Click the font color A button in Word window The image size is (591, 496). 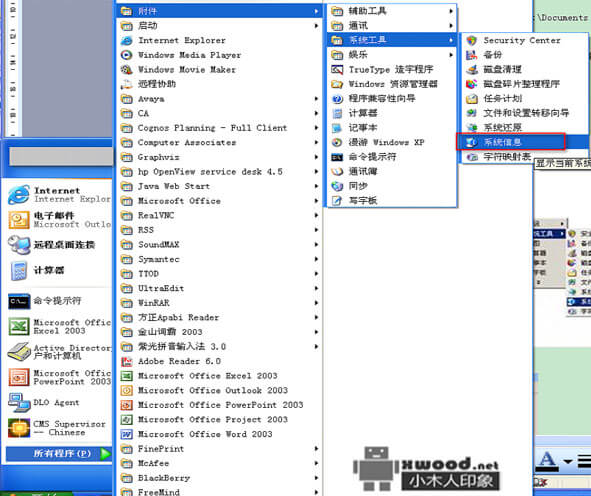click(x=547, y=461)
